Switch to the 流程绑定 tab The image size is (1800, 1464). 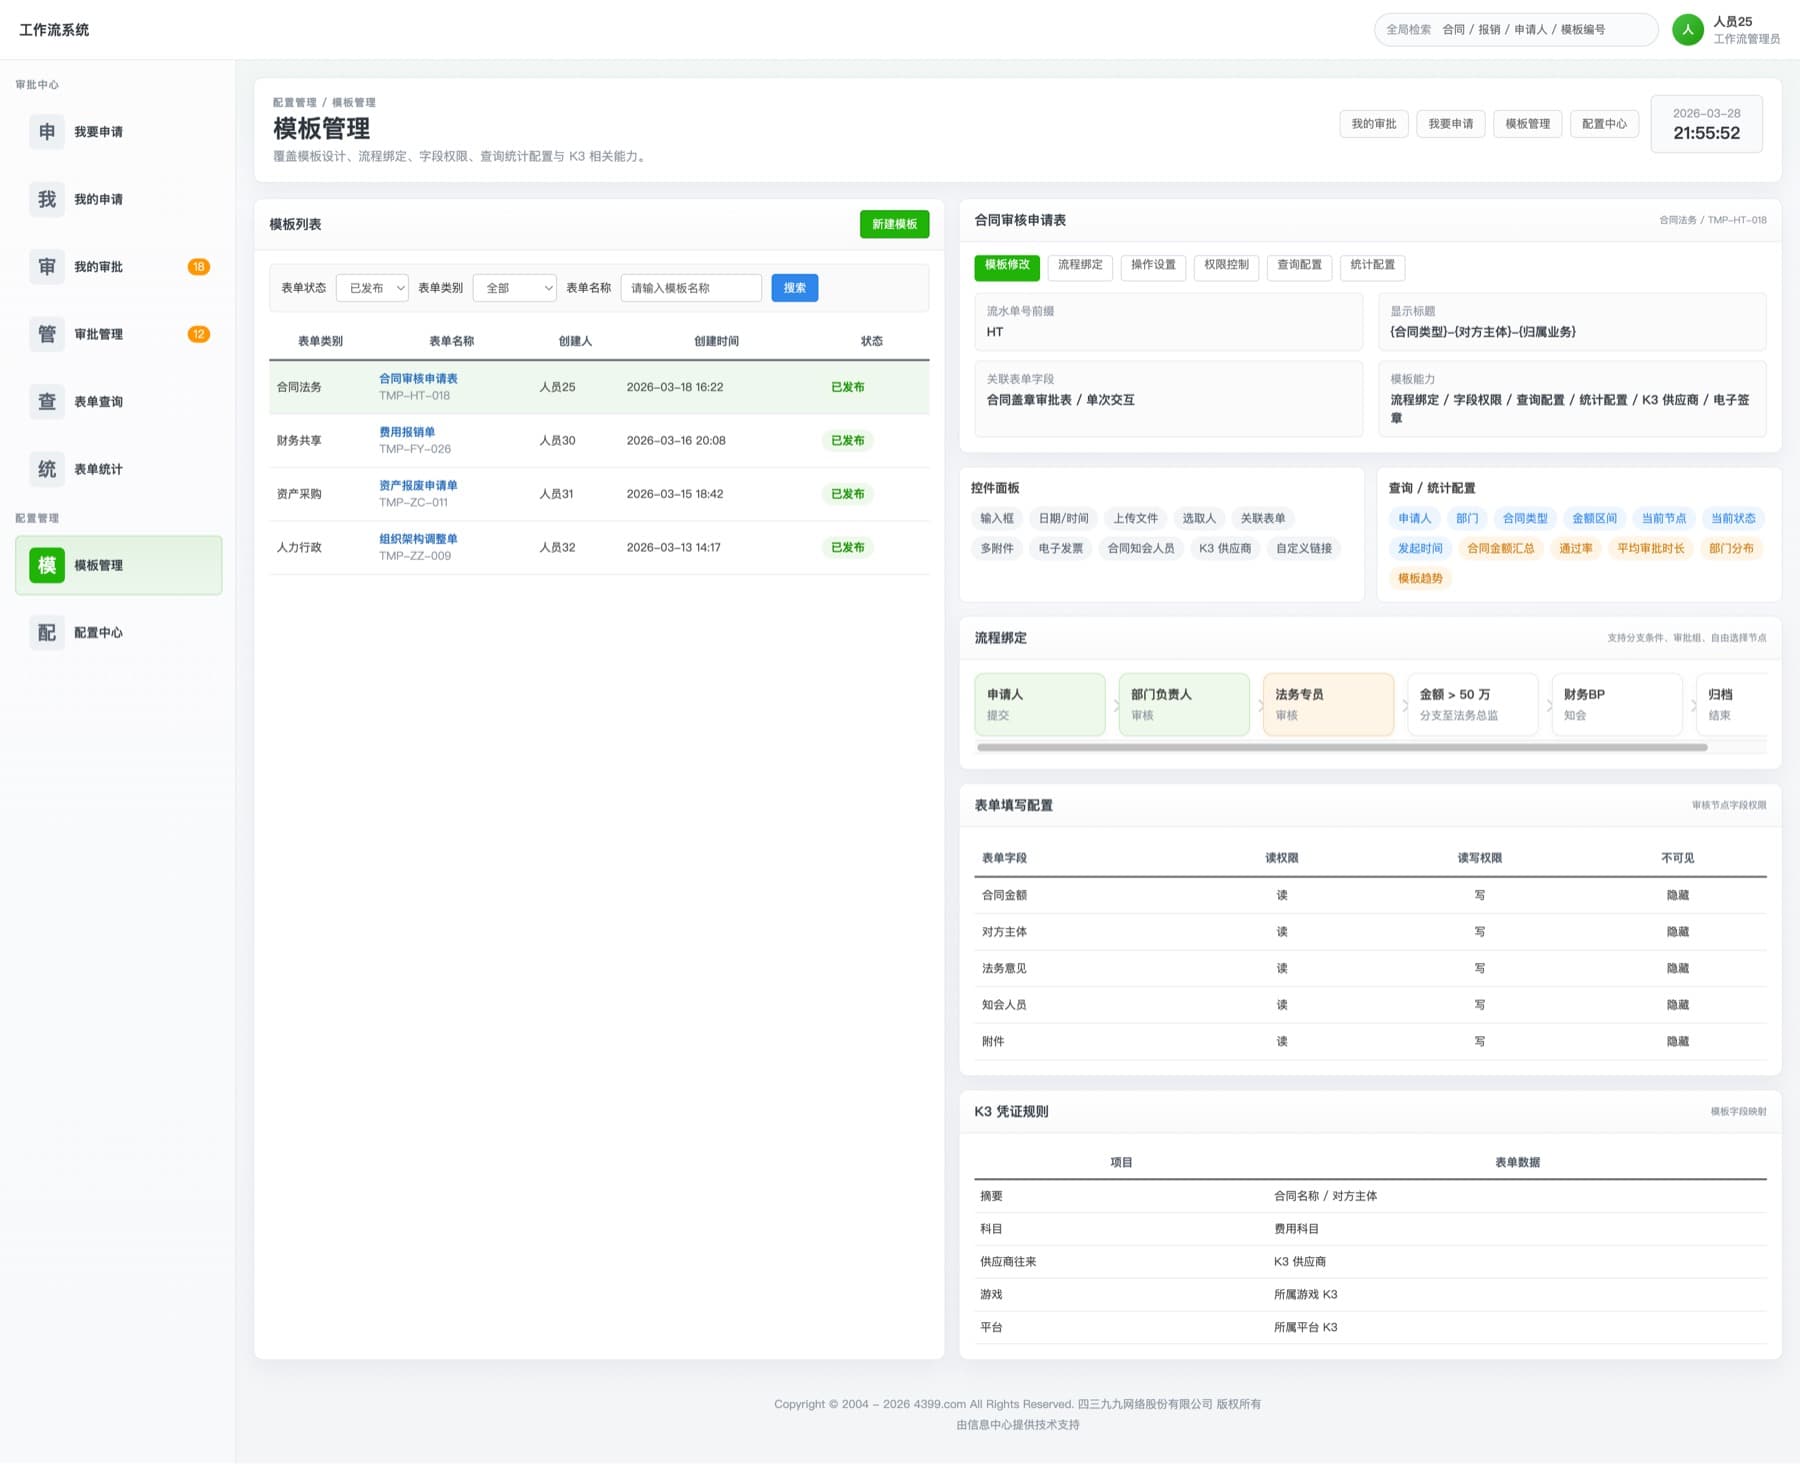click(x=1080, y=266)
